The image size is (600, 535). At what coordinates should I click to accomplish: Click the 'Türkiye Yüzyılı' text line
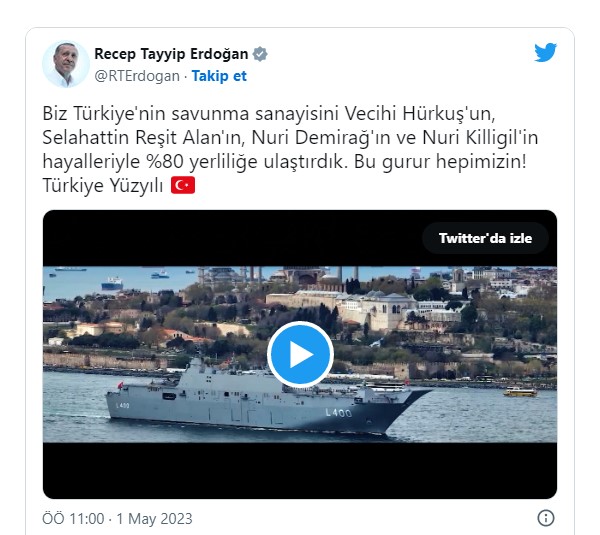pos(103,186)
